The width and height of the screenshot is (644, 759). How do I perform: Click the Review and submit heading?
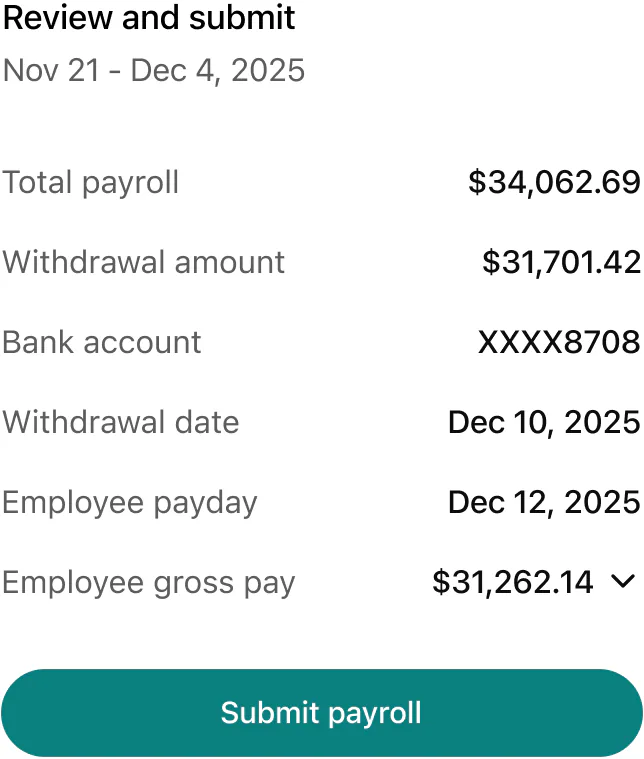[150, 18]
